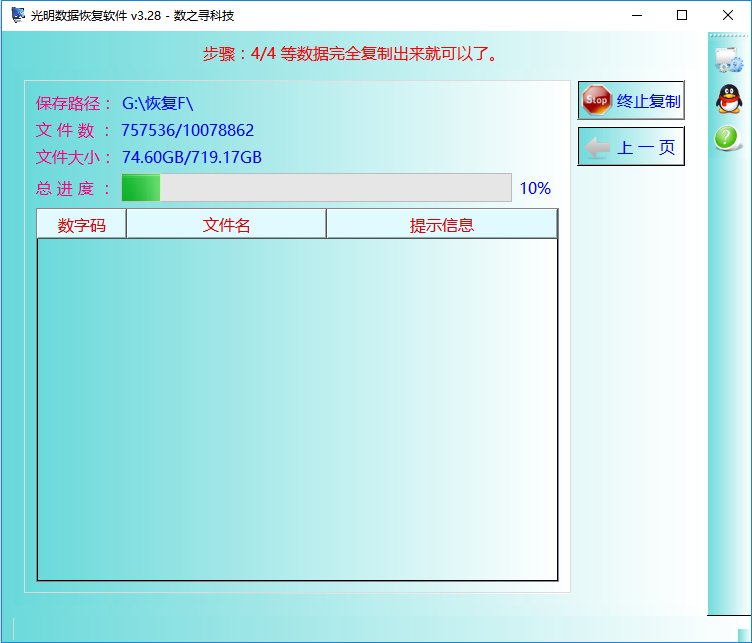The height and width of the screenshot is (643, 752).
Task: Click the green total progress bar
Action: coord(317,187)
